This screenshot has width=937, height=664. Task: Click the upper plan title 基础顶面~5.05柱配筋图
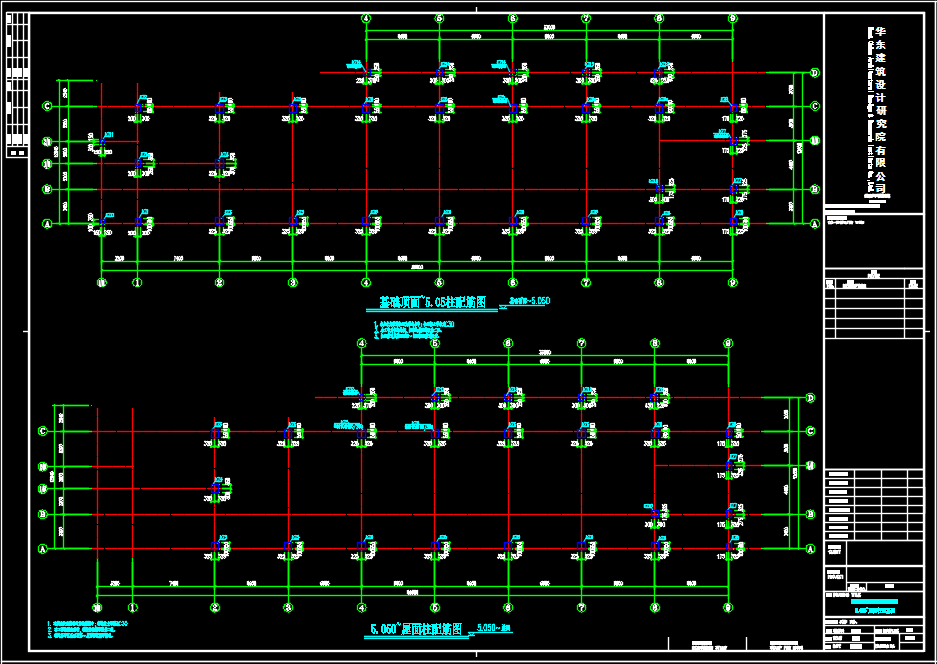(438, 302)
